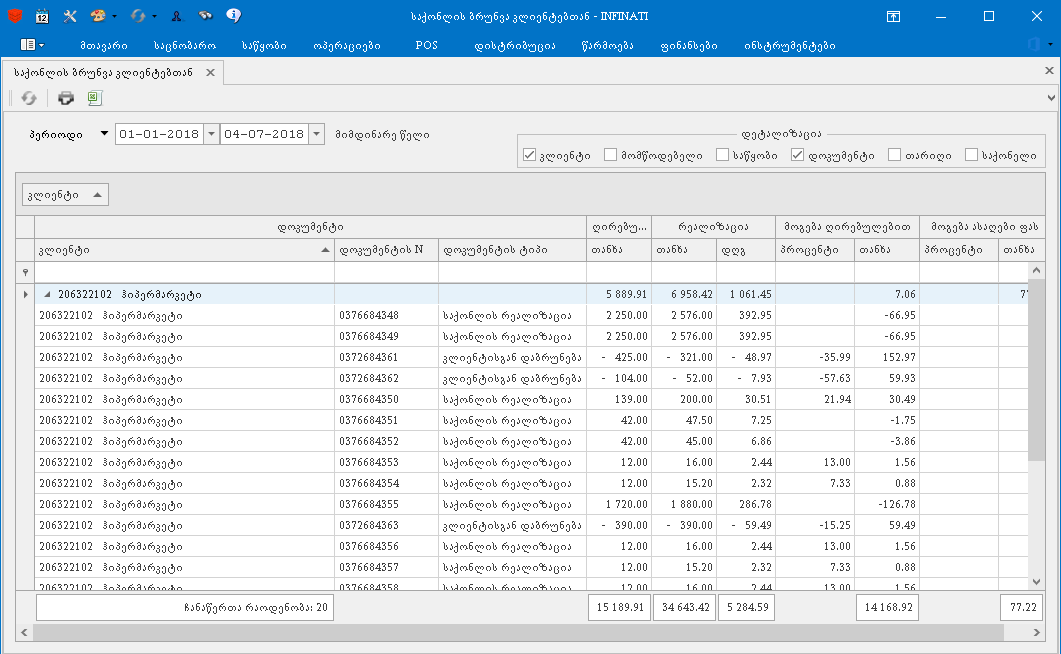Enable the საქონელი checkbox
The width and height of the screenshot is (1061, 654).
coord(971,156)
